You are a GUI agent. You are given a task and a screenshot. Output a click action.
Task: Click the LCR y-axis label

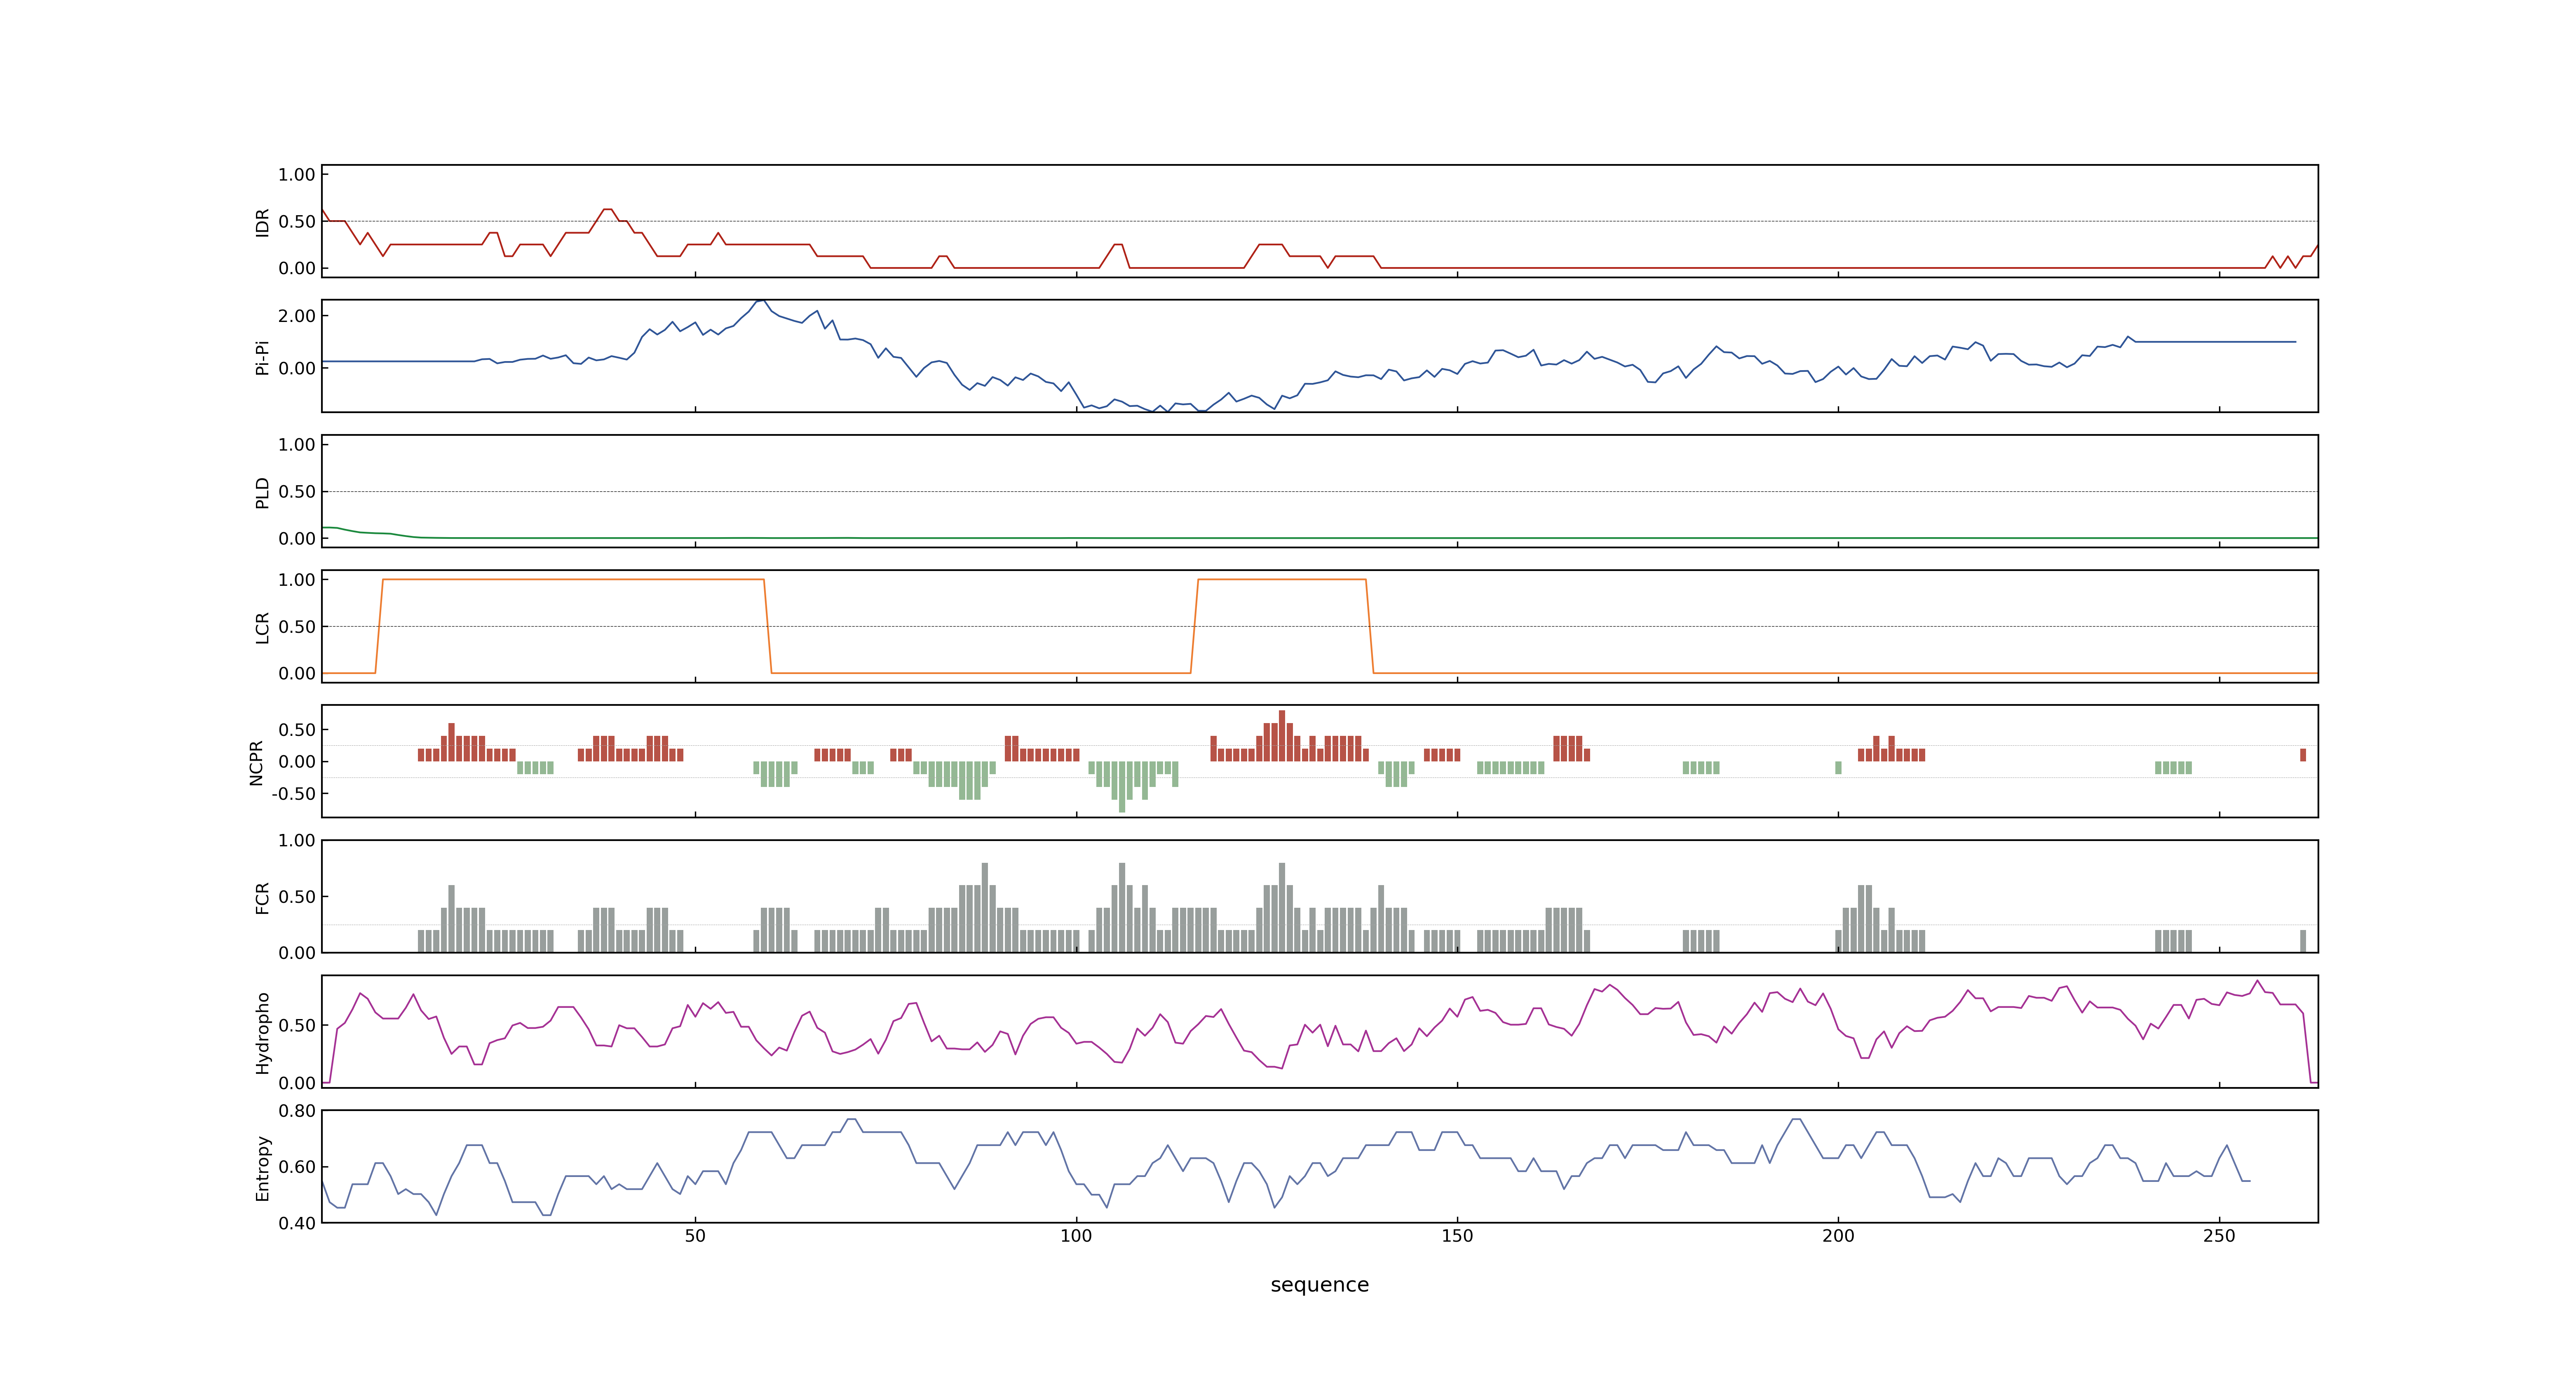(262, 627)
